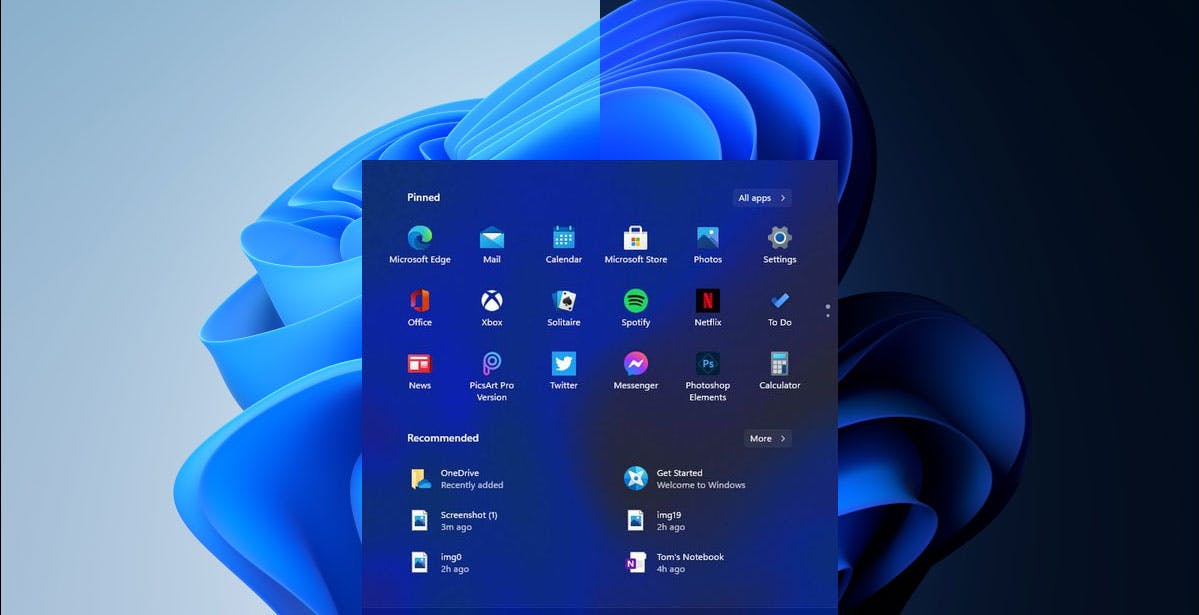Screen dimensions: 1199x615
Task: Show More recommended items
Action: (x=767, y=438)
